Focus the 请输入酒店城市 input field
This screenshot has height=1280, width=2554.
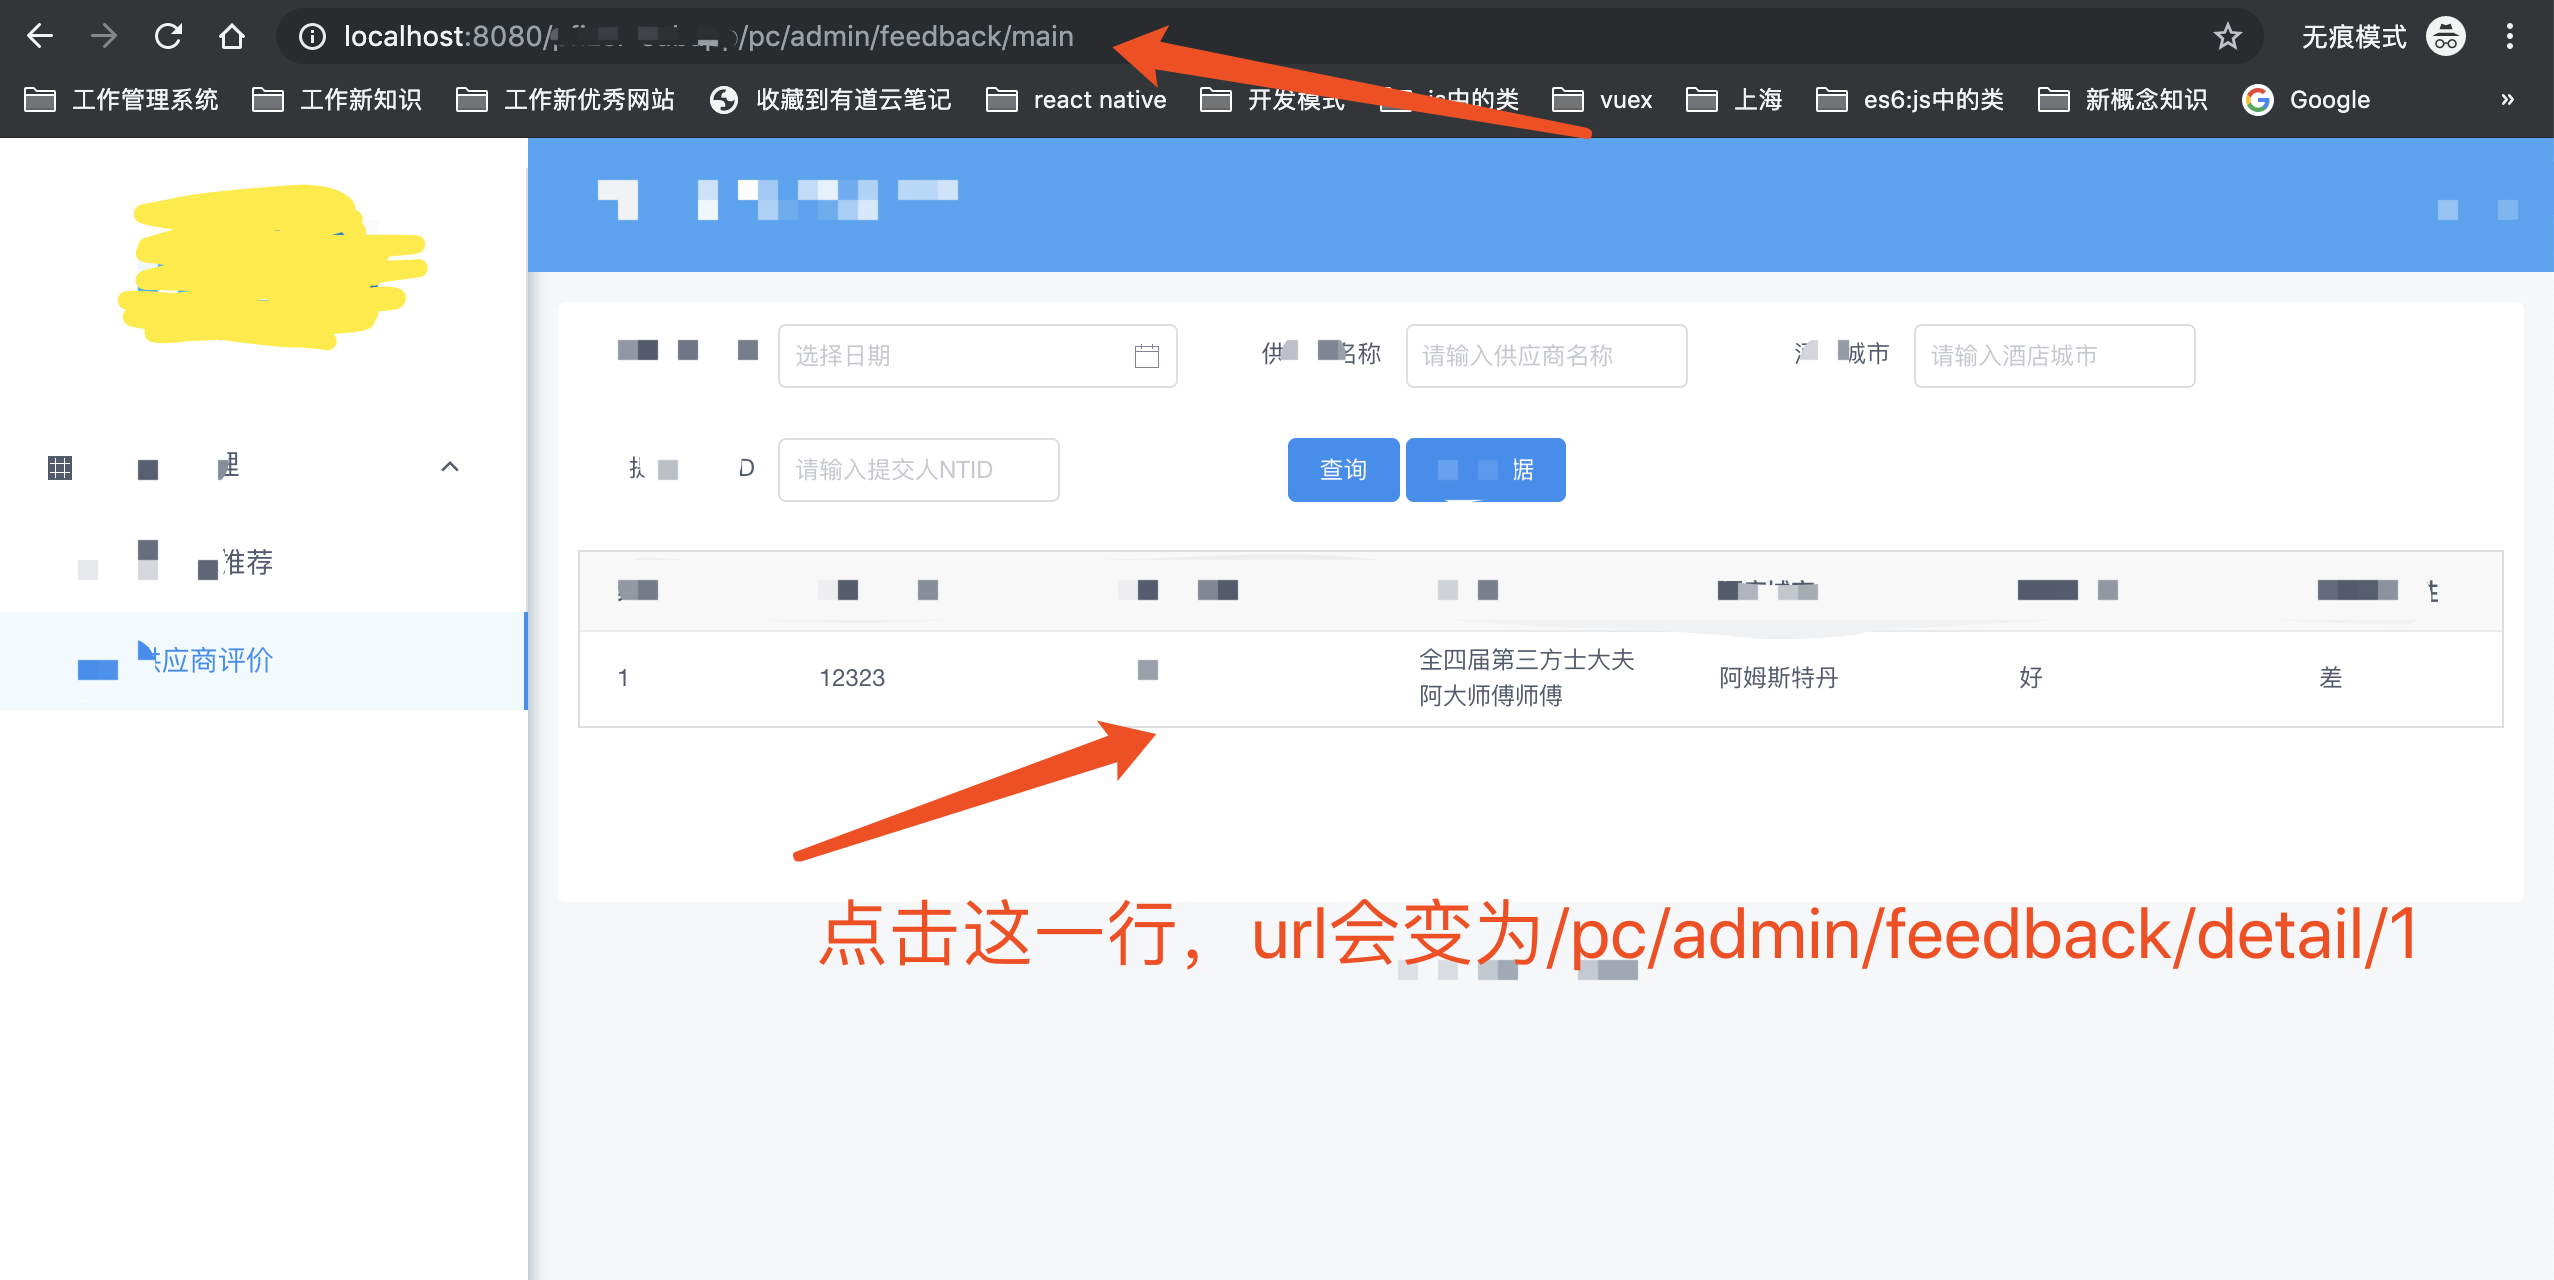2053,356
